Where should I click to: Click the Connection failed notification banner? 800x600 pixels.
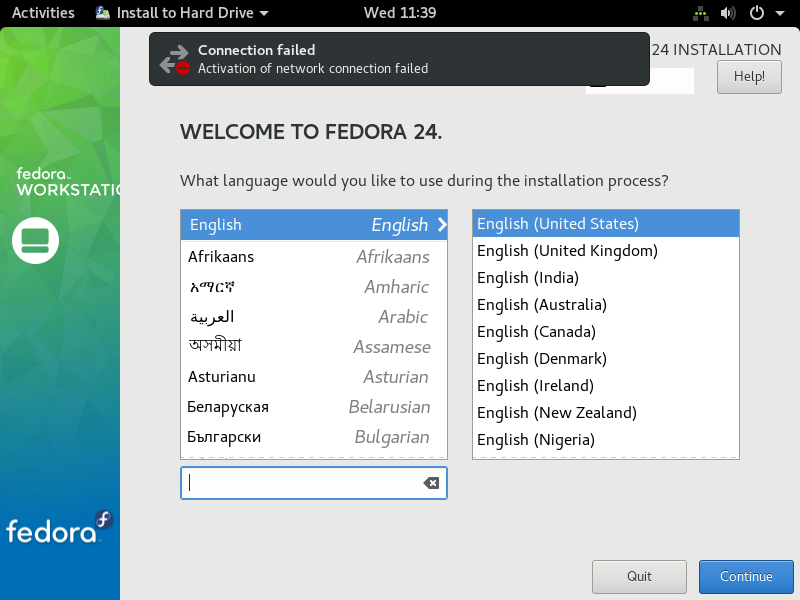399,59
